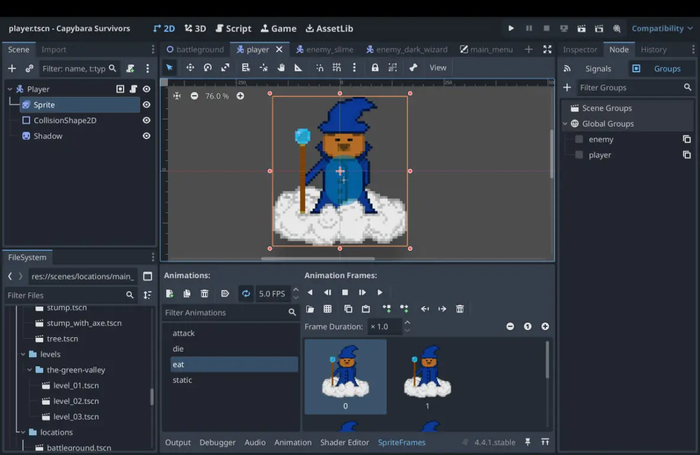Collapse the Global Groups section
Image resolution: width=700 pixels, height=455 pixels.
point(565,124)
